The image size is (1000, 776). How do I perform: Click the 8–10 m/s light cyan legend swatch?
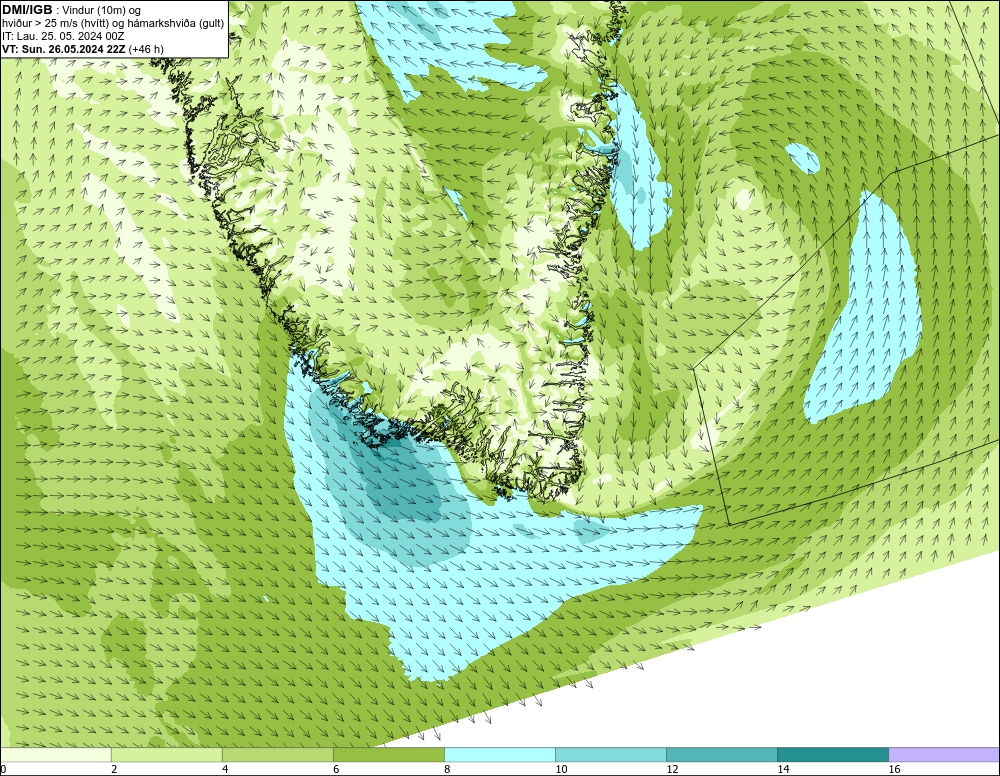point(500,755)
